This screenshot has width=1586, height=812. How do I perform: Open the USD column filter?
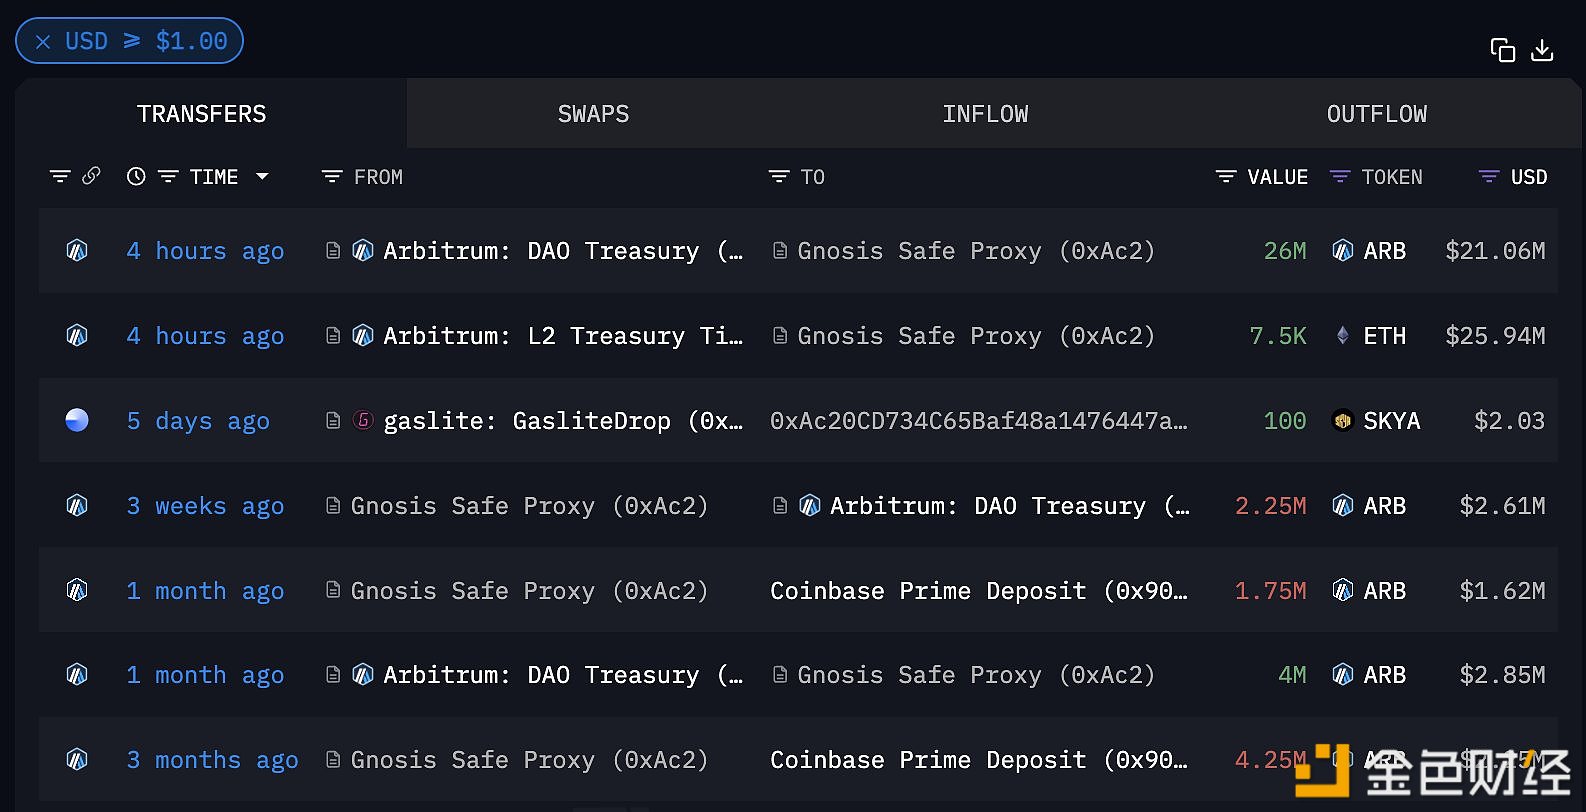click(1489, 176)
